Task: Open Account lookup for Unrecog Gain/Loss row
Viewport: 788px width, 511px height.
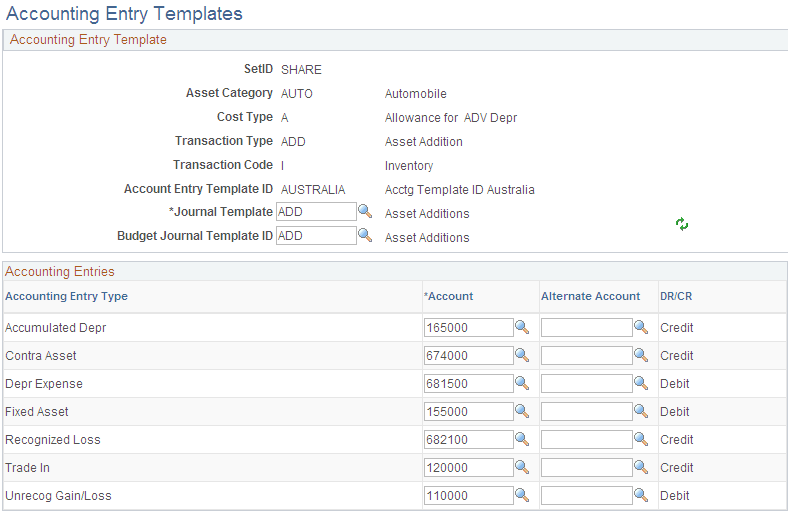Action: [522, 496]
